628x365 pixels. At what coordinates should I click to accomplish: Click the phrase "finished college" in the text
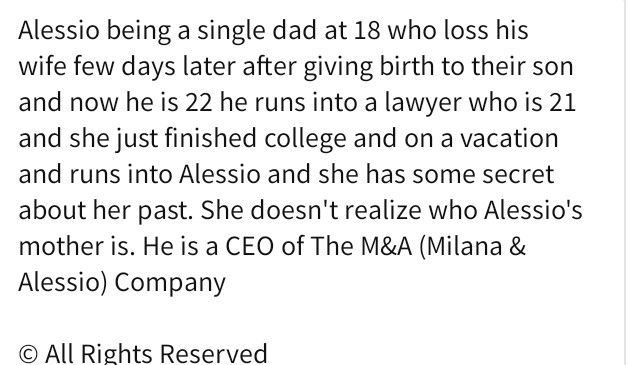[x=256, y=139]
